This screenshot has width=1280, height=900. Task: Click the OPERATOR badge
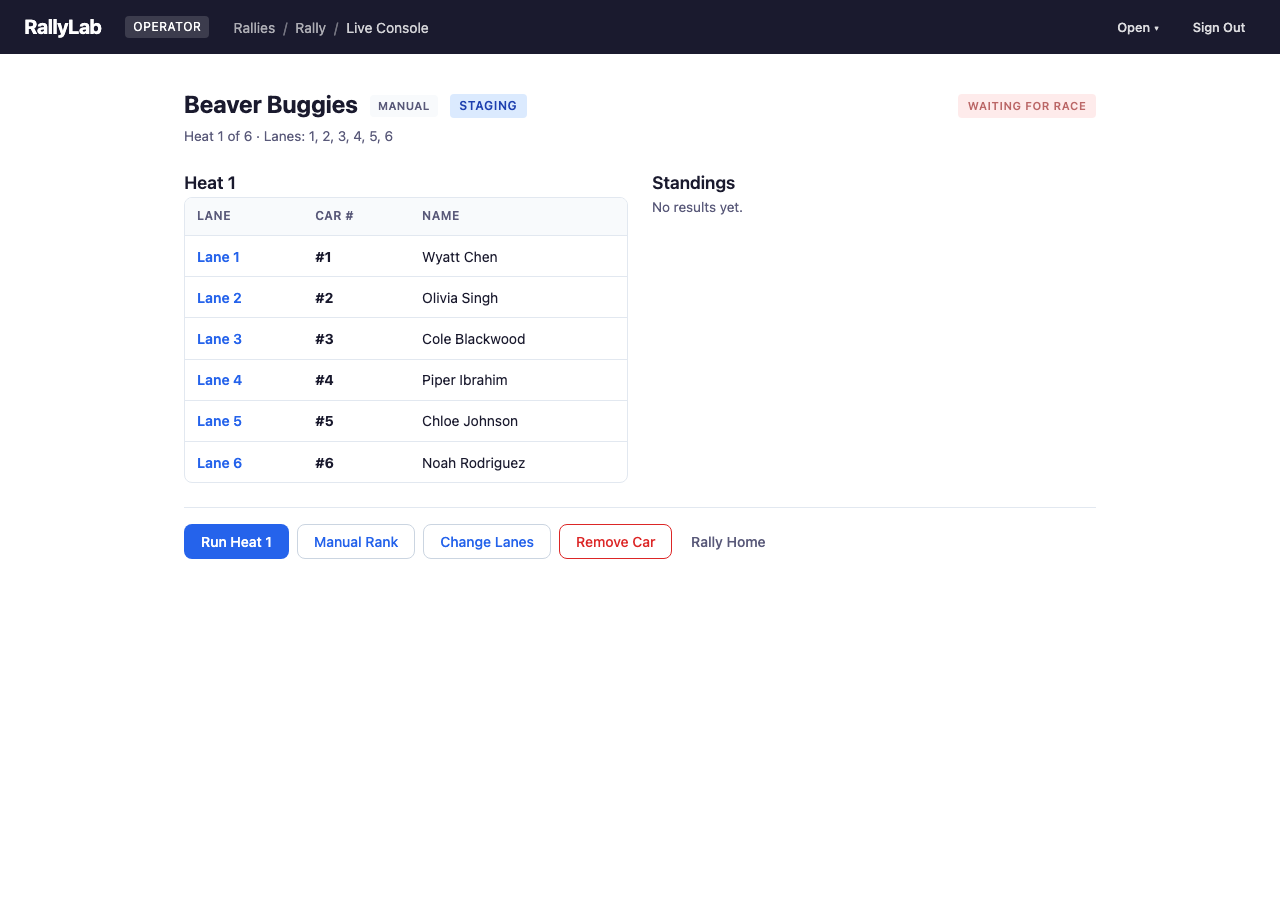click(x=166, y=26)
